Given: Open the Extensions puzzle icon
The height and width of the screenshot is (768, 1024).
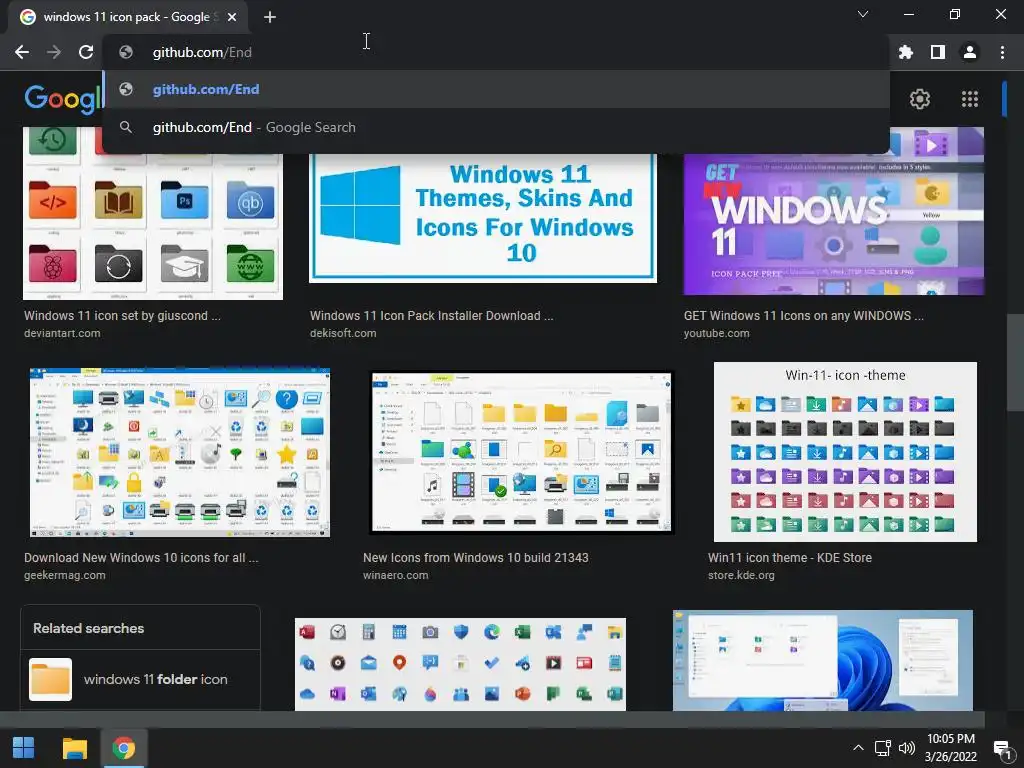Looking at the screenshot, I should pos(905,52).
